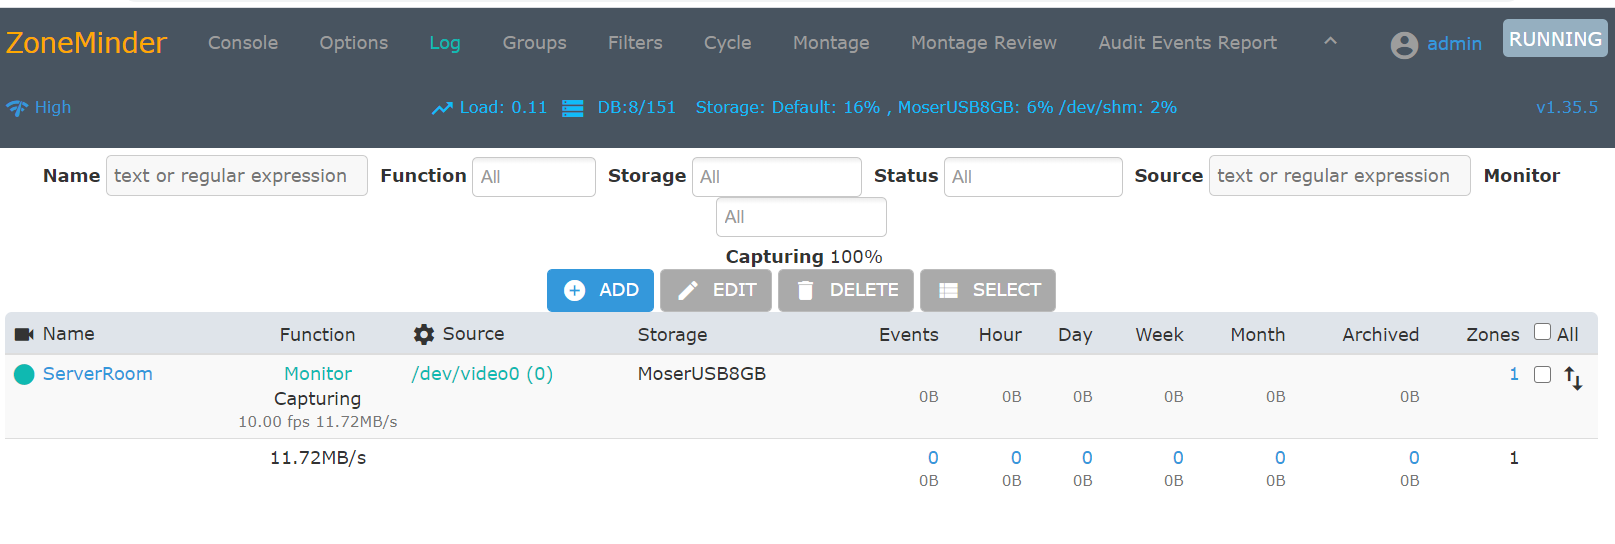Viewport: 1615px width, 544px height.
Task: Open the admin user link
Action: (1454, 44)
